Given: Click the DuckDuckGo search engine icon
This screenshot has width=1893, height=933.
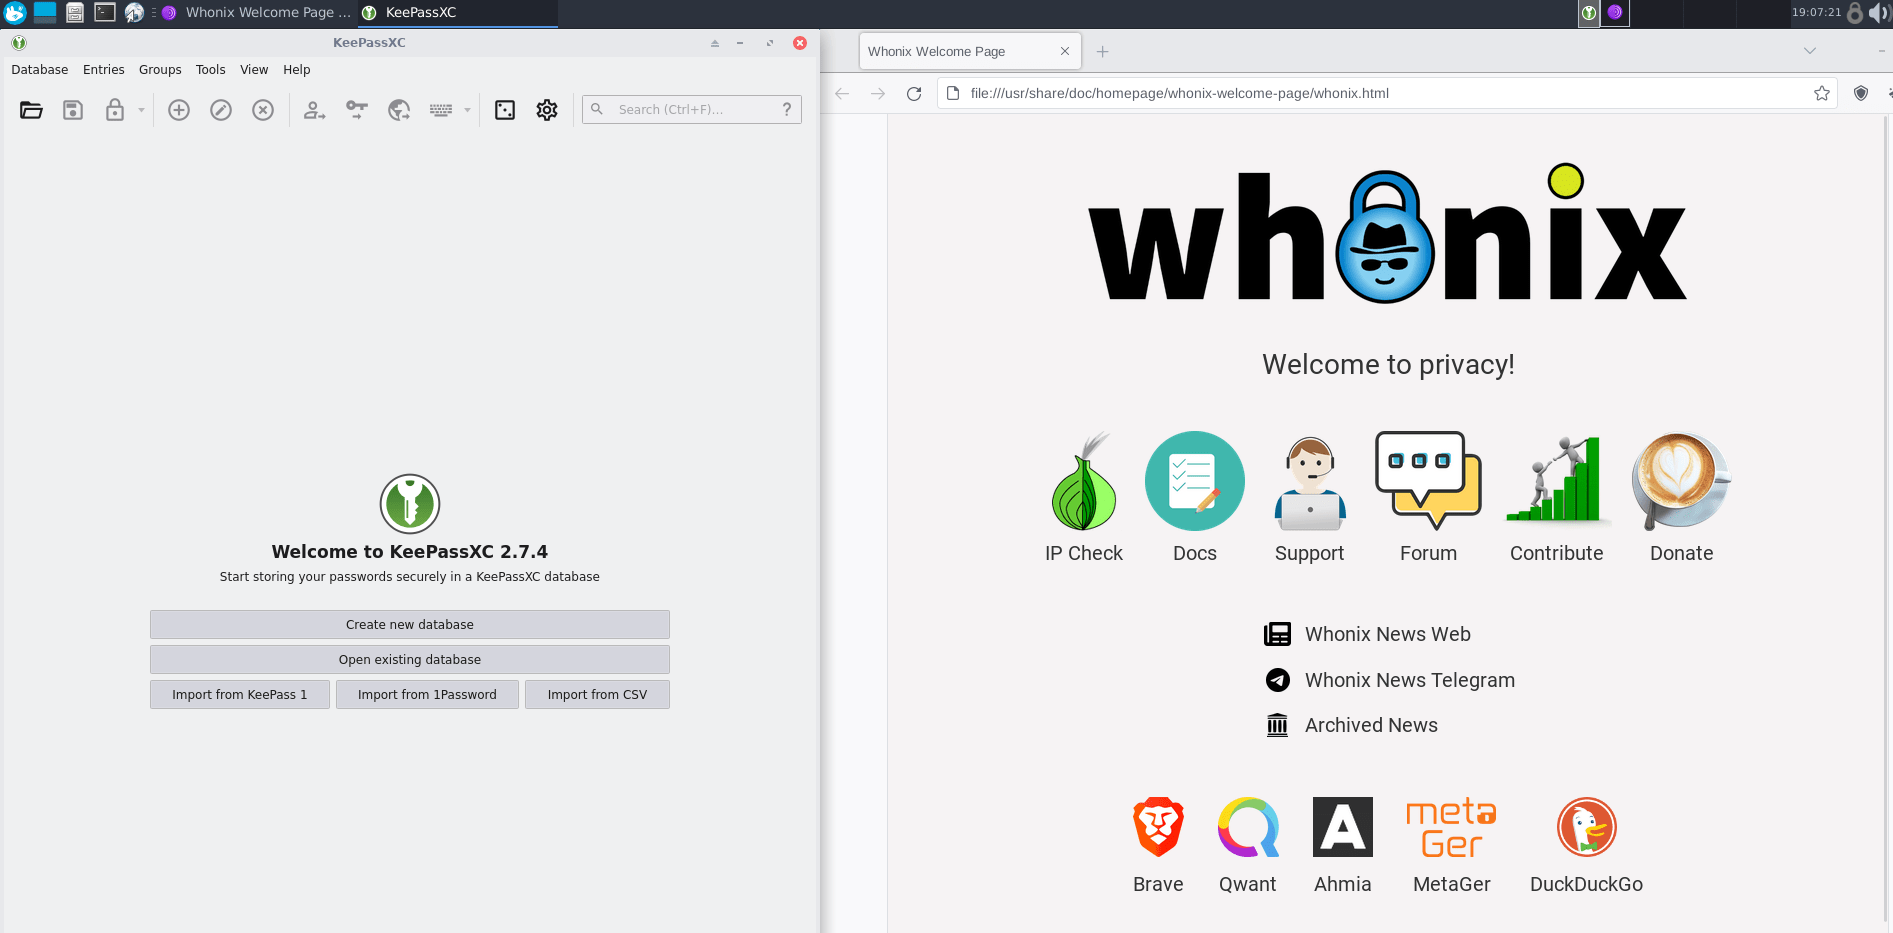Looking at the screenshot, I should [1587, 827].
